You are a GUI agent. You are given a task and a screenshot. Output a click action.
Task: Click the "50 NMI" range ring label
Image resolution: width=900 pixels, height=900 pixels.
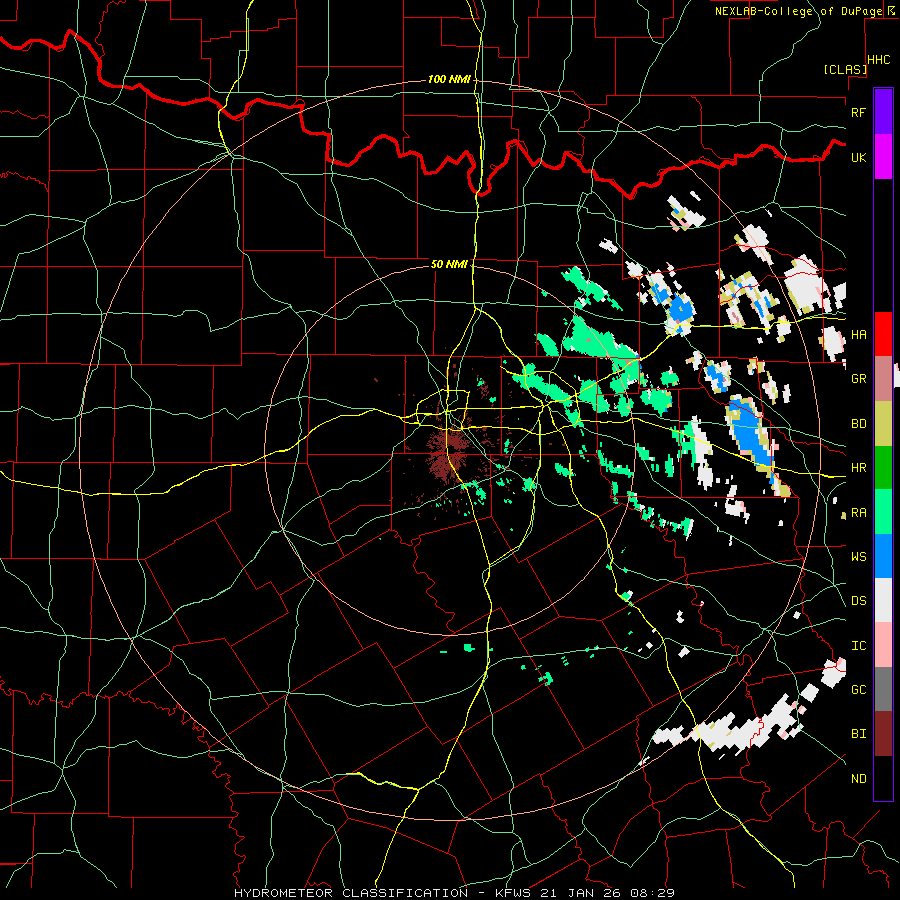pyautogui.click(x=449, y=264)
